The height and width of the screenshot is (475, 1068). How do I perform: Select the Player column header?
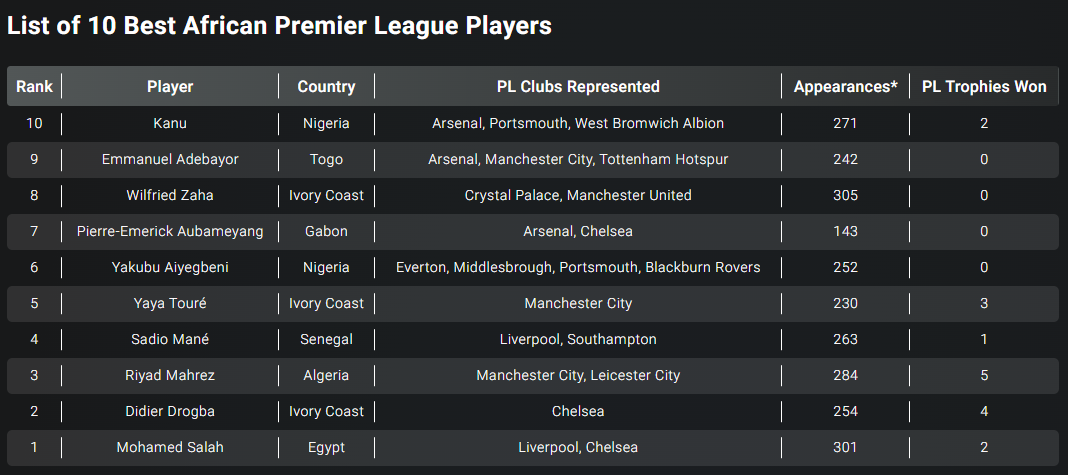170,87
